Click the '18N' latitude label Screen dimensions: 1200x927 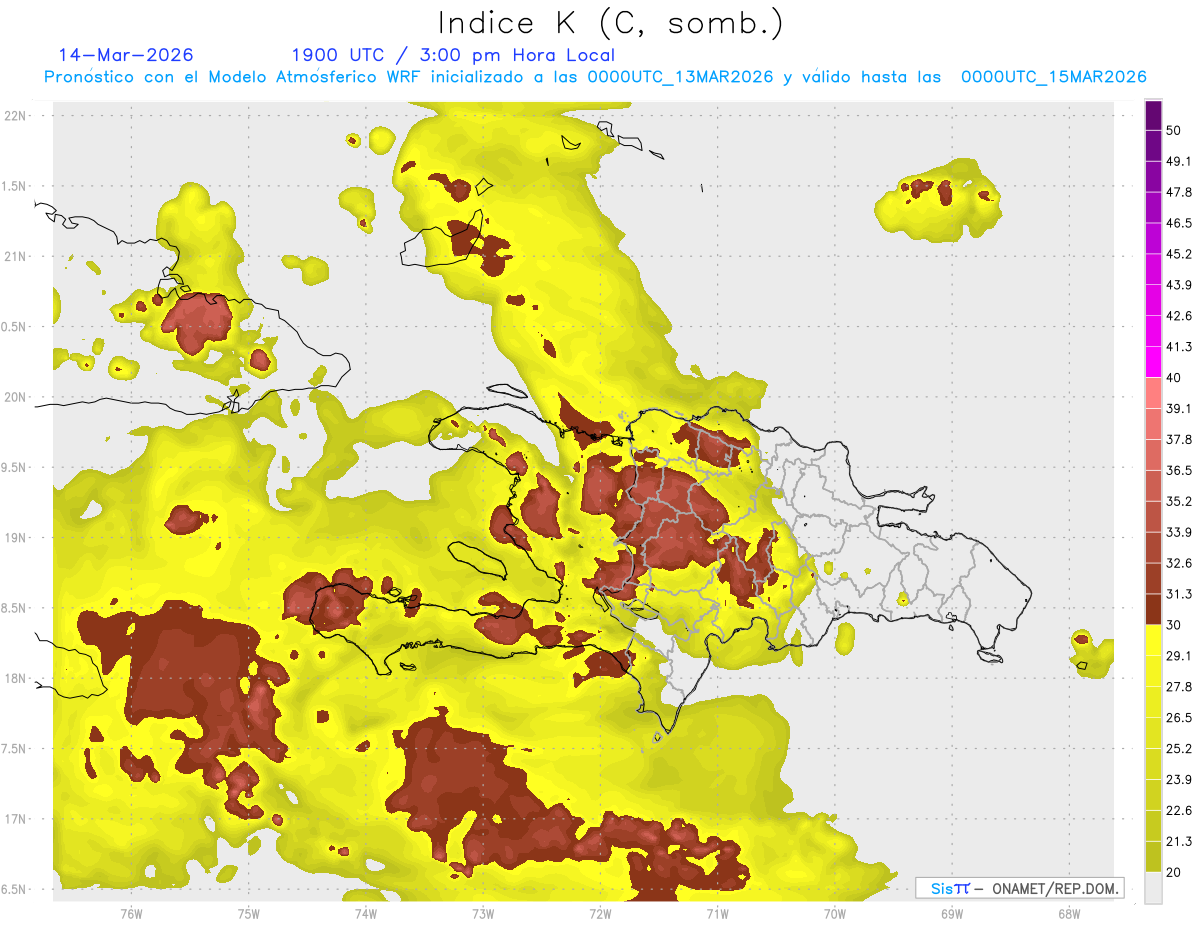(x=15, y=678)
